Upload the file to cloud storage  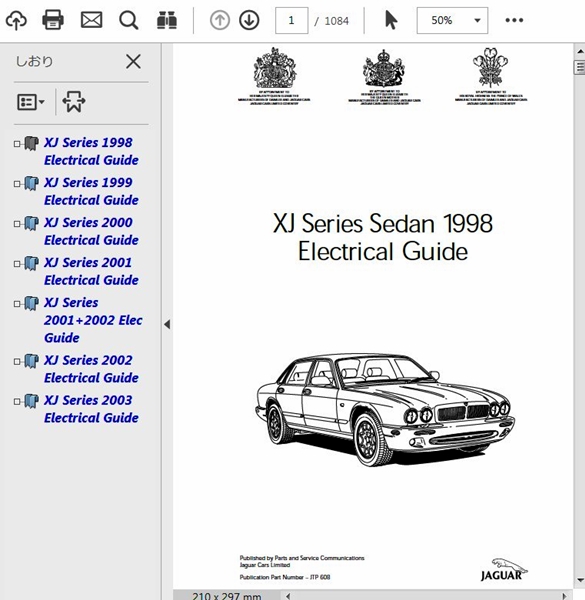click(16, 20)
